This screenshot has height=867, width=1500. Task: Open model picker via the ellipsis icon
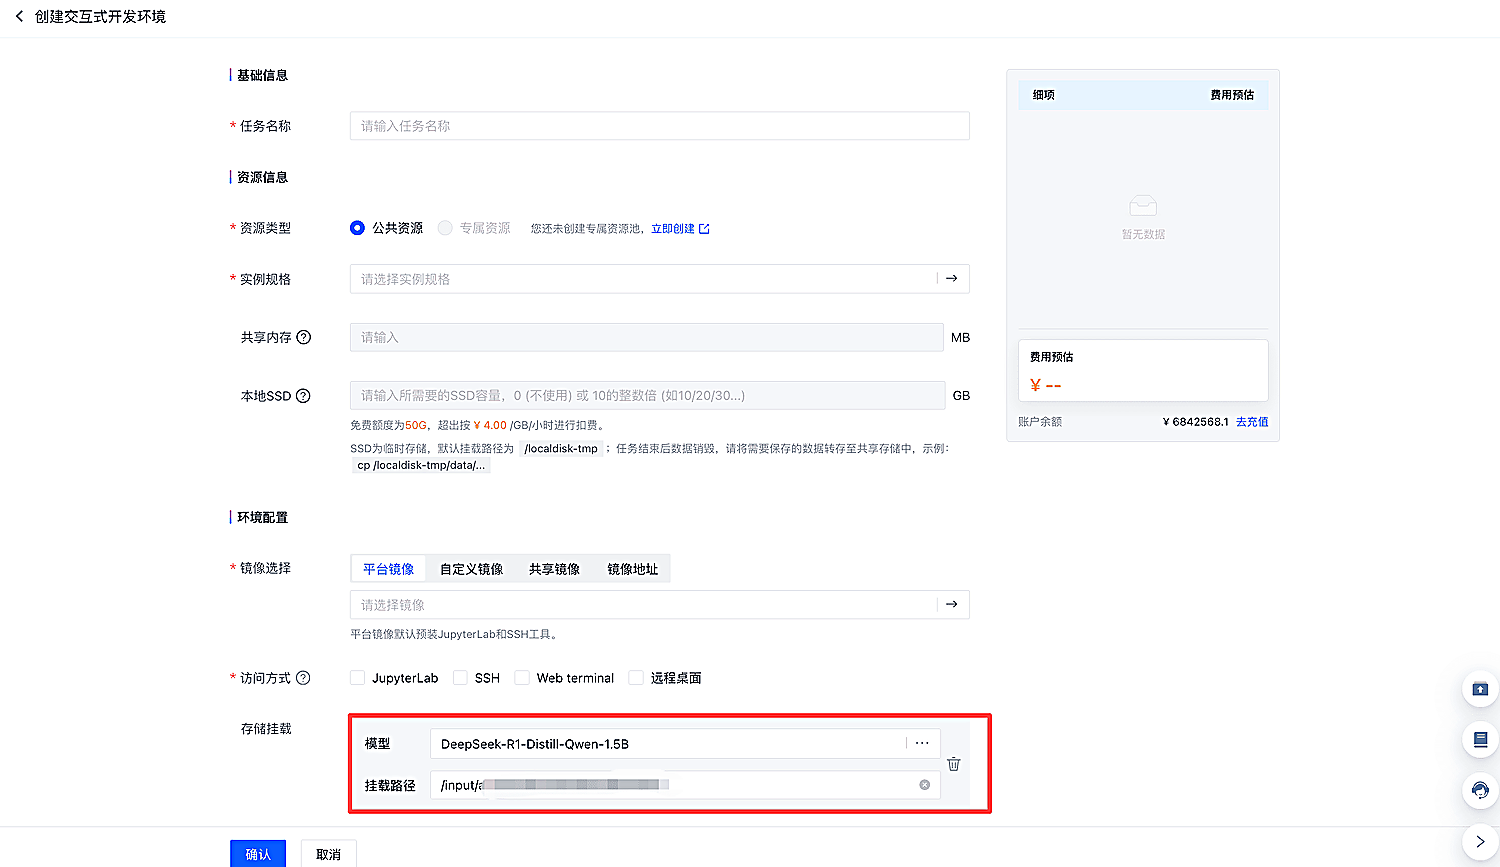(x=922, y=743)
